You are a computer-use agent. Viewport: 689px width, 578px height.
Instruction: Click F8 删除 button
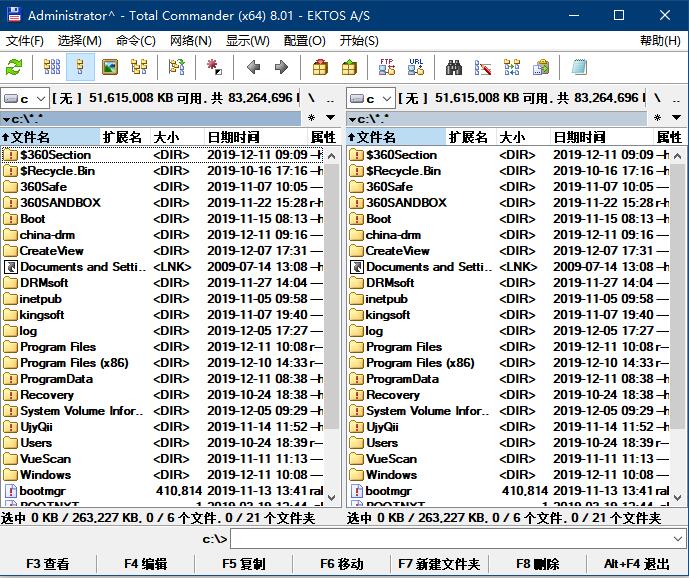click(x=537, y=564)
